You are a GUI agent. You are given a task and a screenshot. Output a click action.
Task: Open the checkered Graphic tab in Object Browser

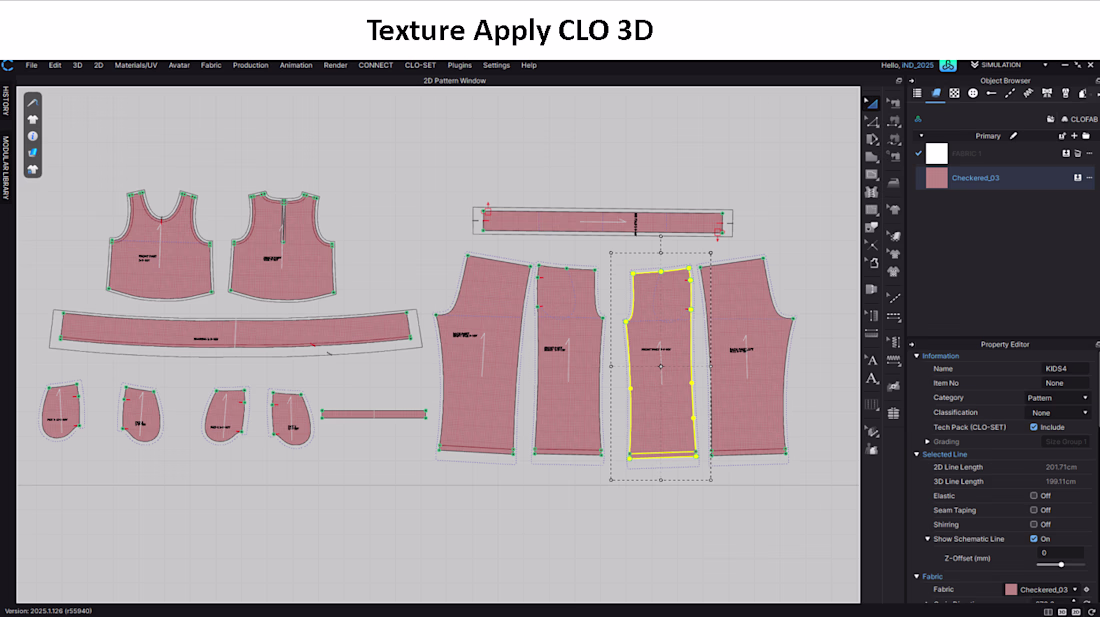click(954, 93)
